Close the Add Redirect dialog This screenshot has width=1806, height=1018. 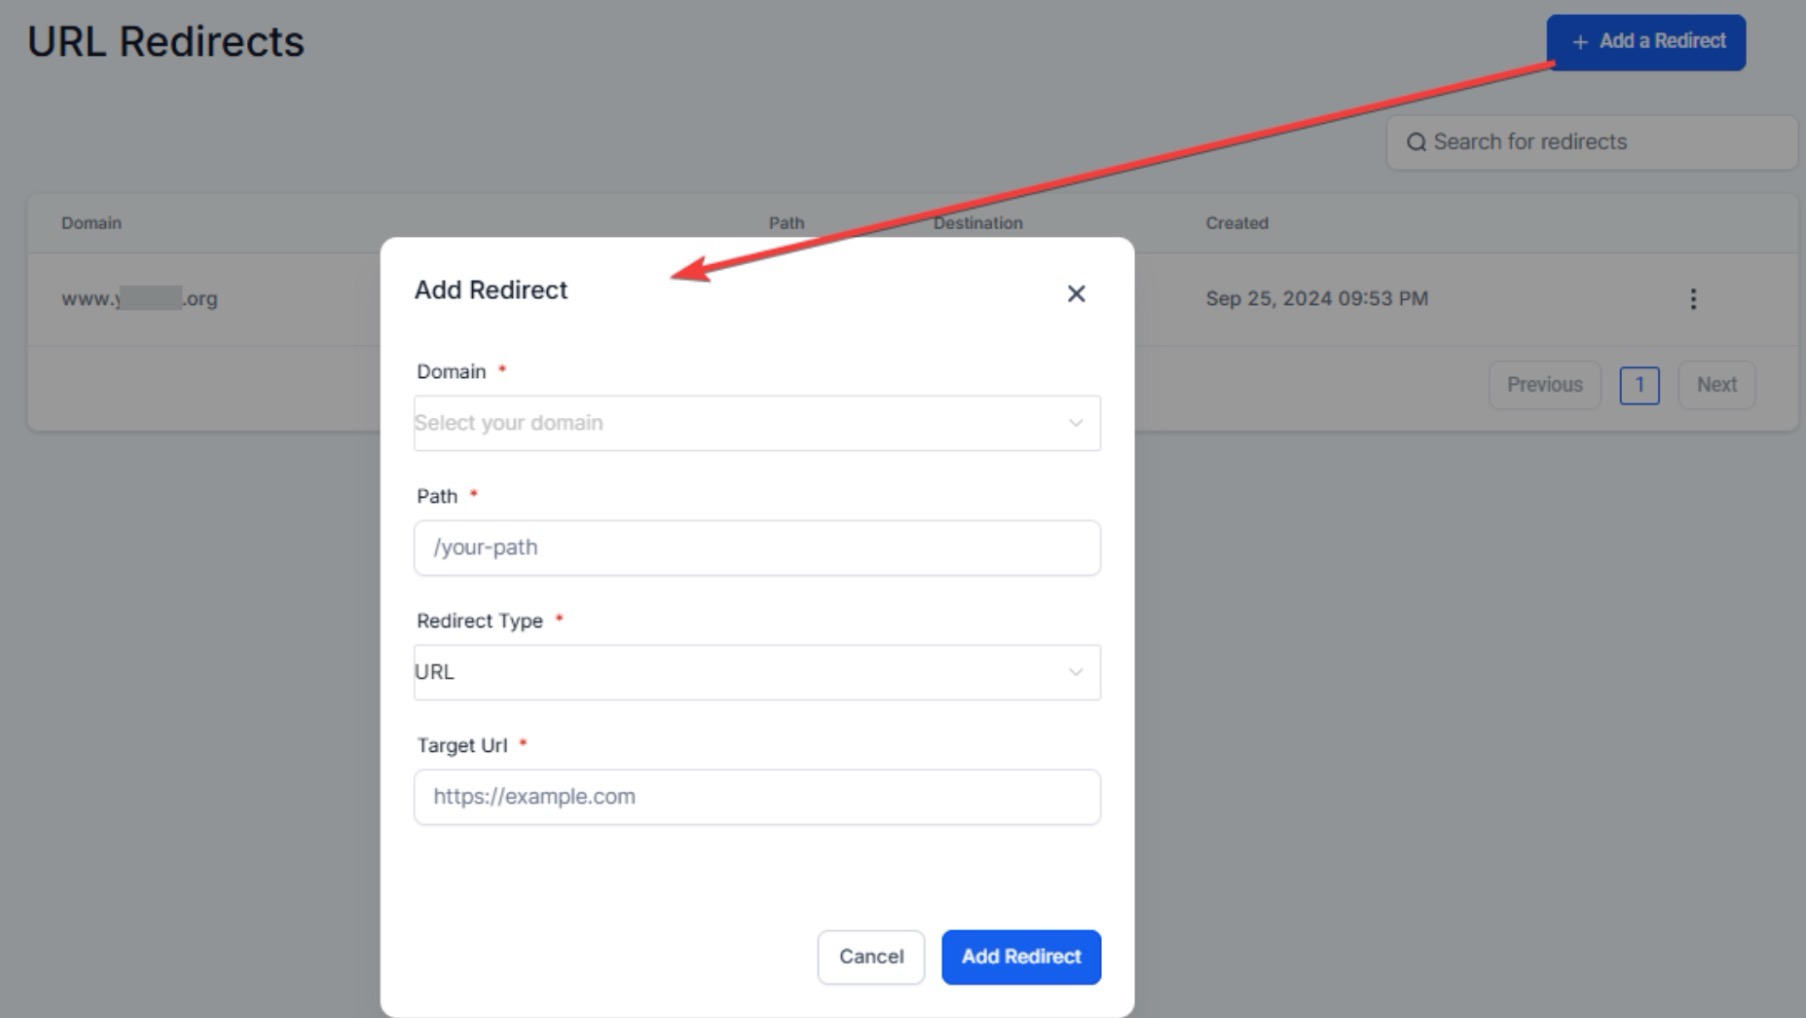[x=1075, y=294]
